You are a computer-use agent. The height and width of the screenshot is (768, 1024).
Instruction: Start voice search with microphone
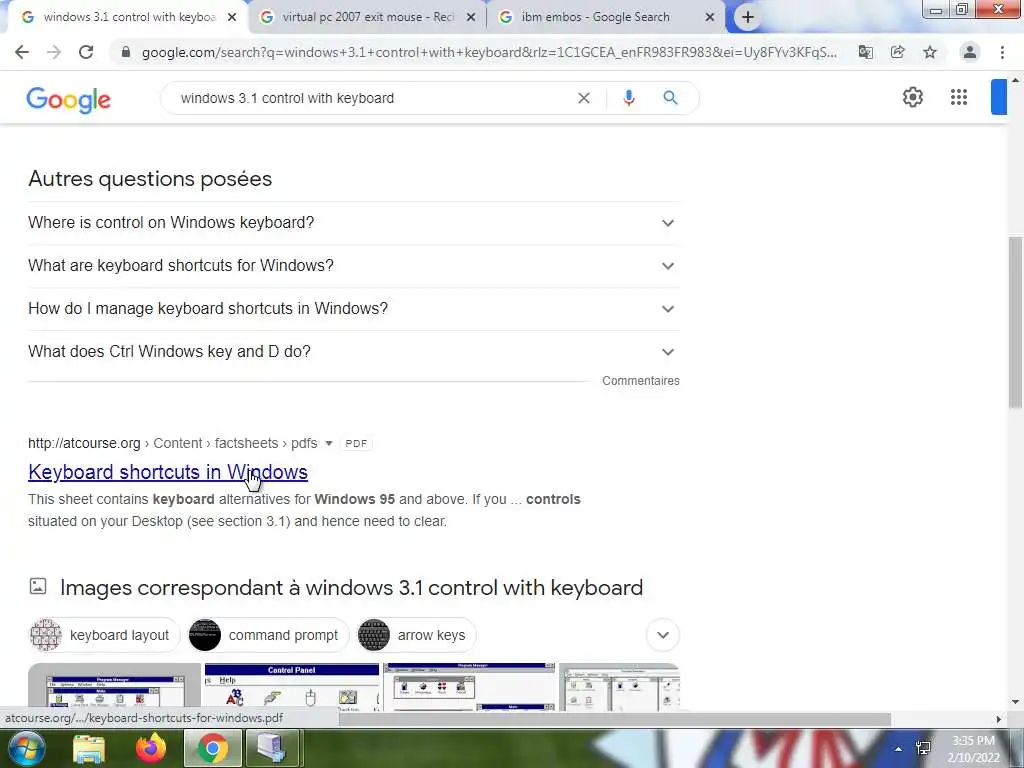pos(628,98)
